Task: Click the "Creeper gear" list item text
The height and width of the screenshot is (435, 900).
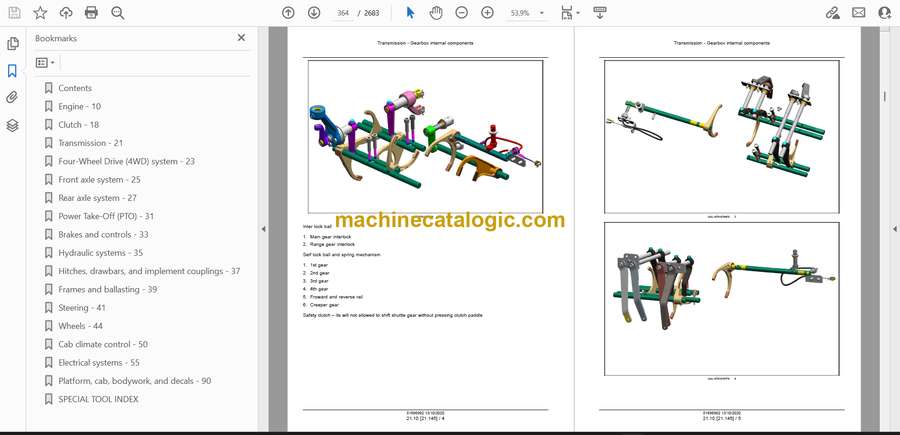Action: (x=324, y=305)
